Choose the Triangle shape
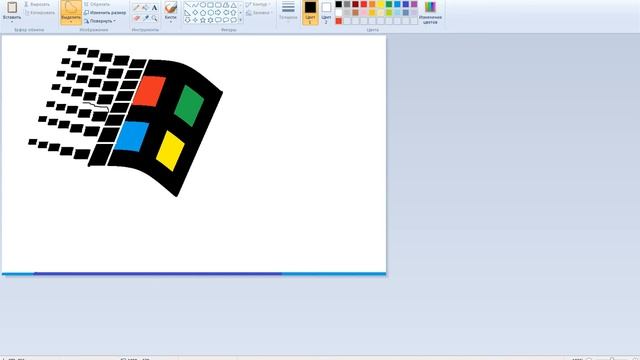Viewport: 640px width, 360px height. tap(233, 4)
